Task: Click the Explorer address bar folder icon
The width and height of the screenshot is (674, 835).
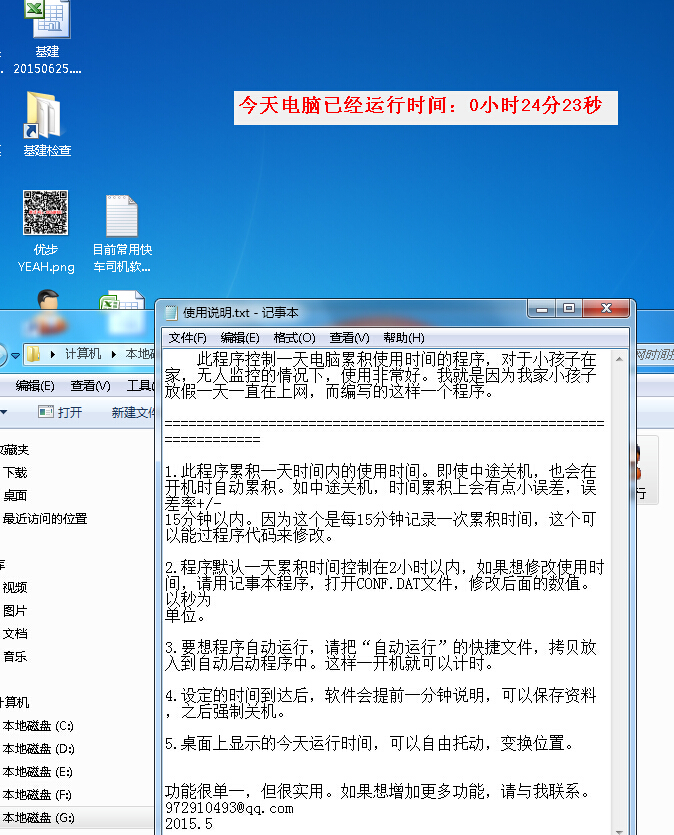Action: click(x=34, y=354)
